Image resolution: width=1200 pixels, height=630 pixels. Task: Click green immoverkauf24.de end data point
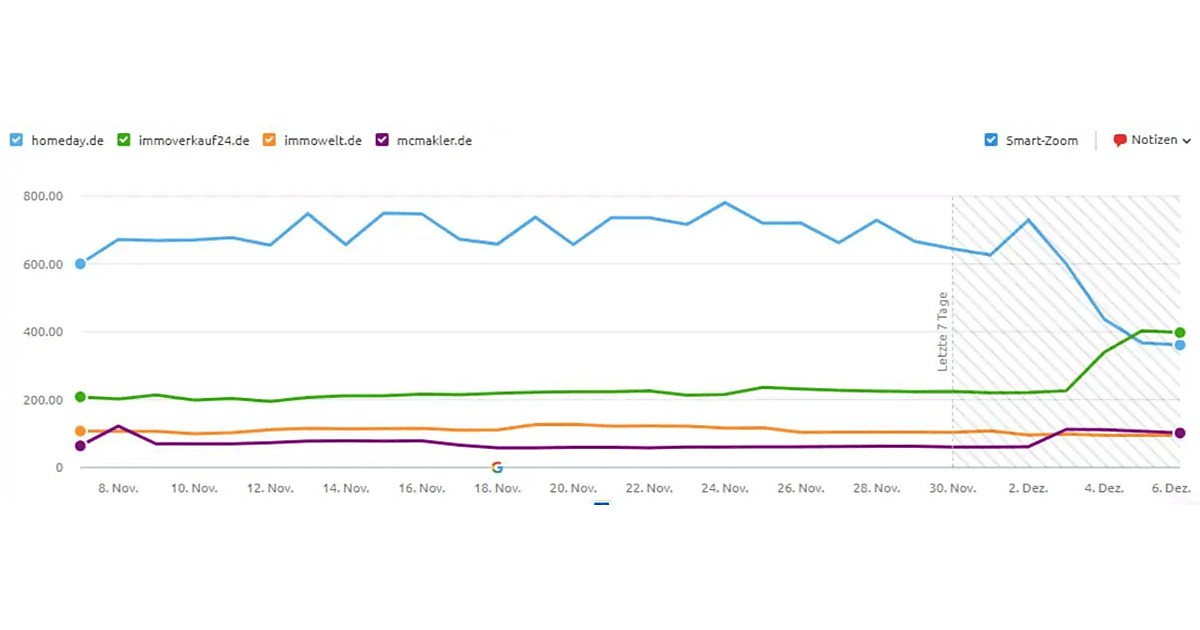click(1180, 333)
